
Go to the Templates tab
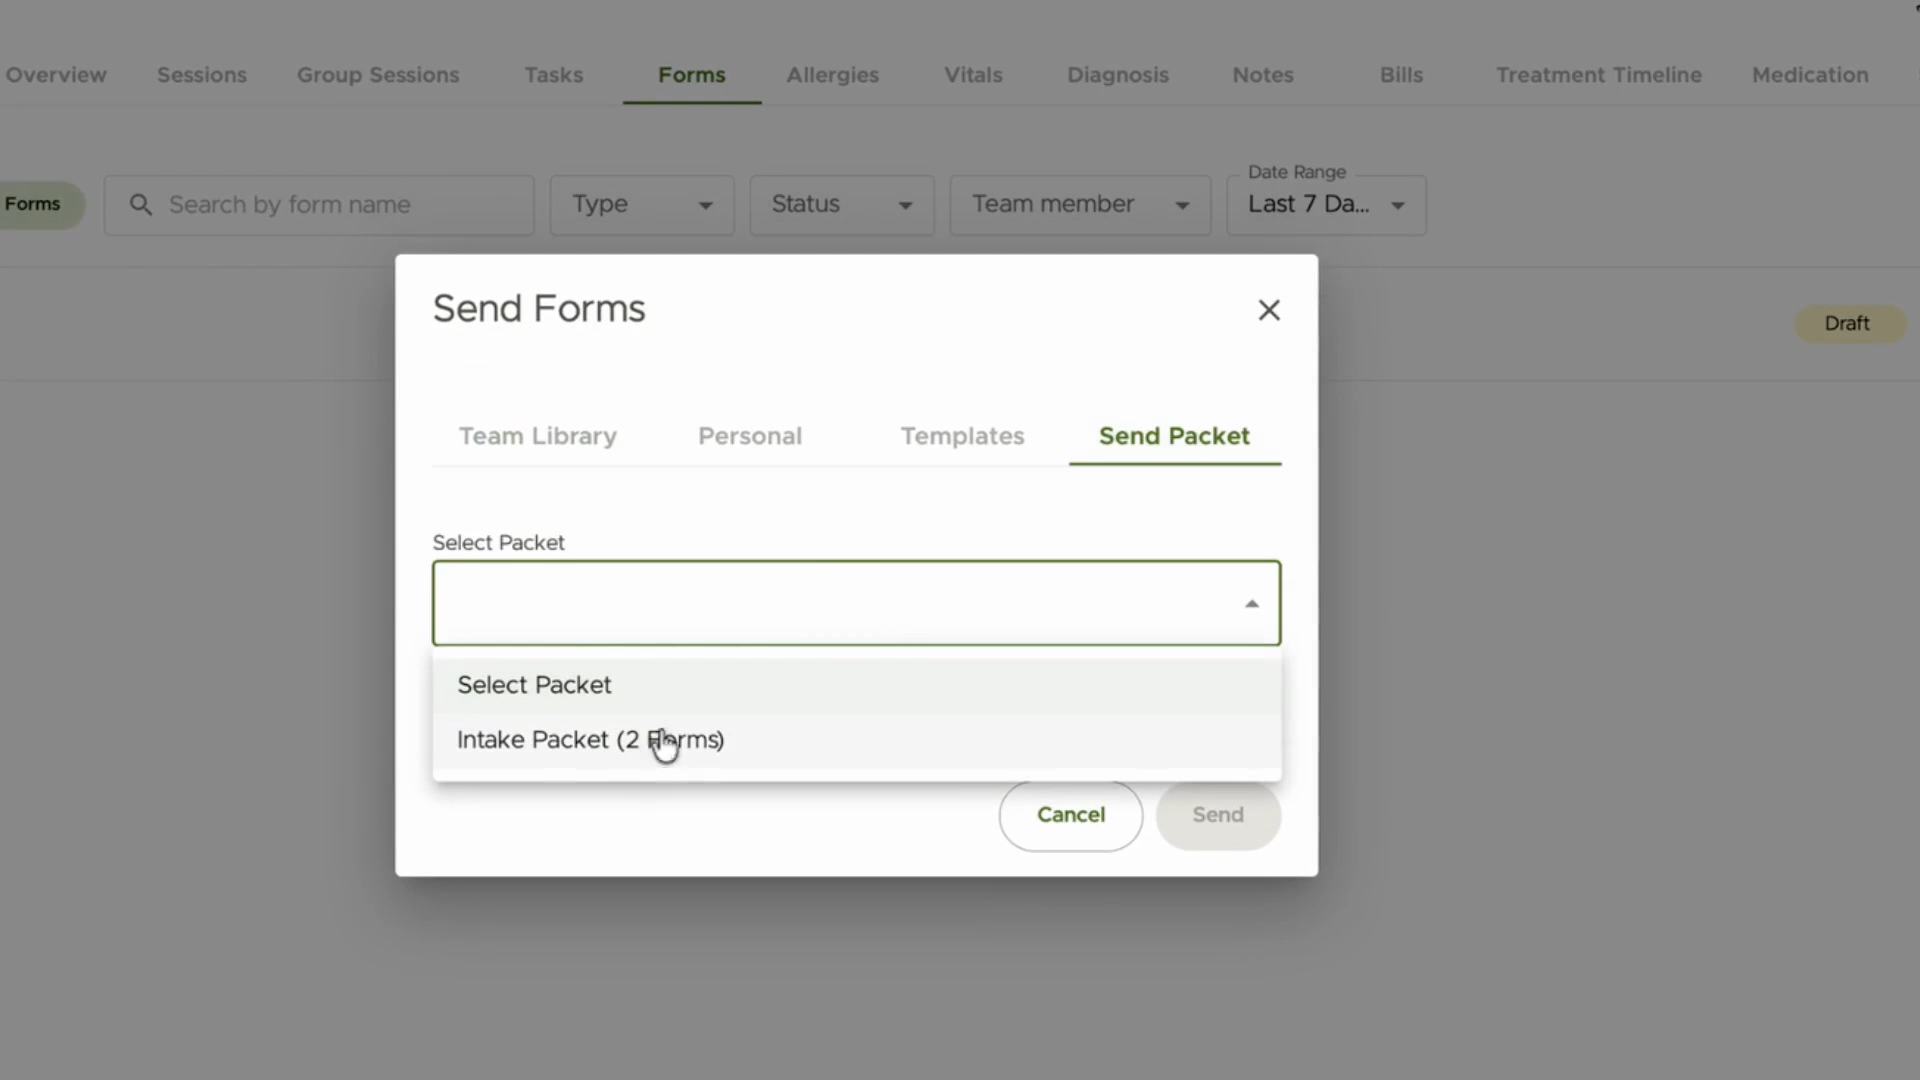click(x=962, y=436)
